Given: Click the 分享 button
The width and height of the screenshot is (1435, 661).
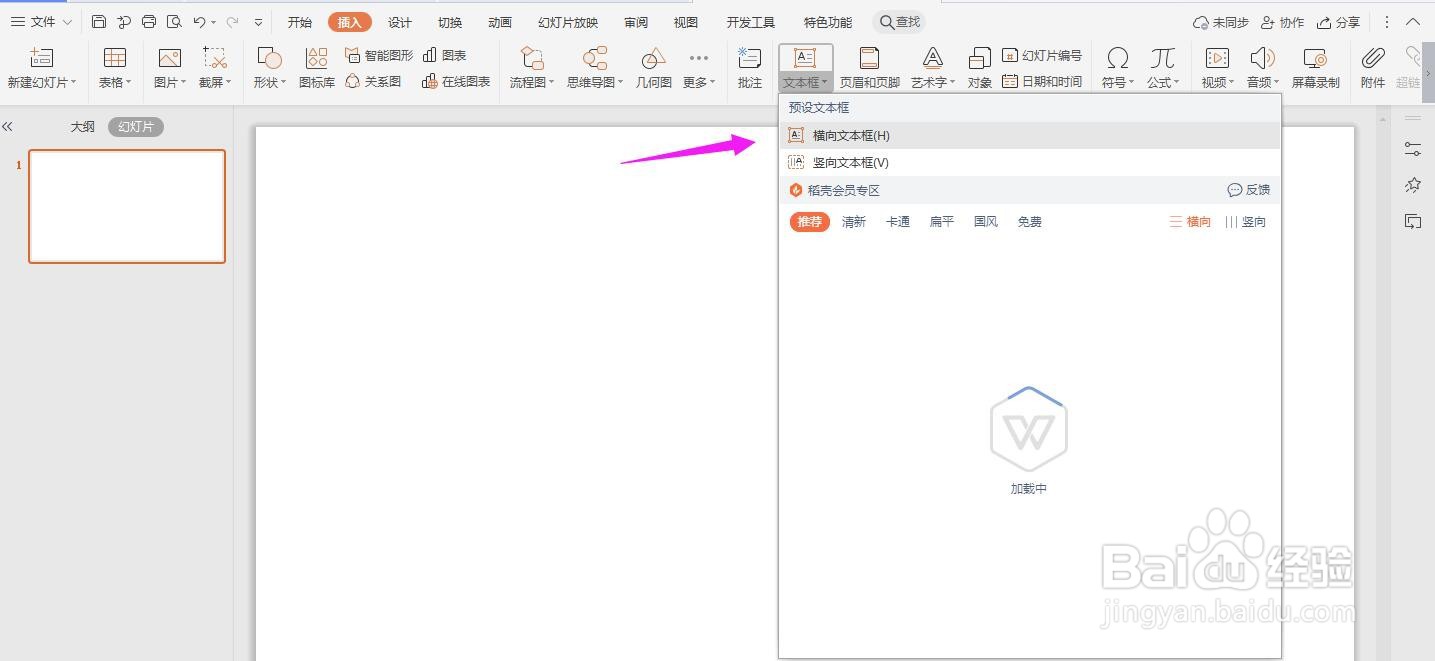Looking at the screenshot, I should pyautogui.click(x=1338, y=22).
